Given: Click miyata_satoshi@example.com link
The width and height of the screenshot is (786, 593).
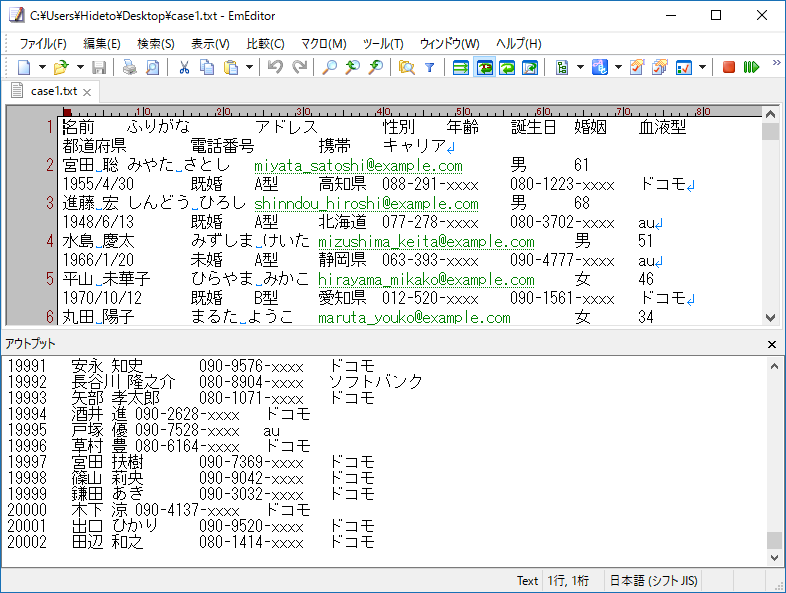Looking at the screenshot, I should pyautogui.click(x=358, y=165).
